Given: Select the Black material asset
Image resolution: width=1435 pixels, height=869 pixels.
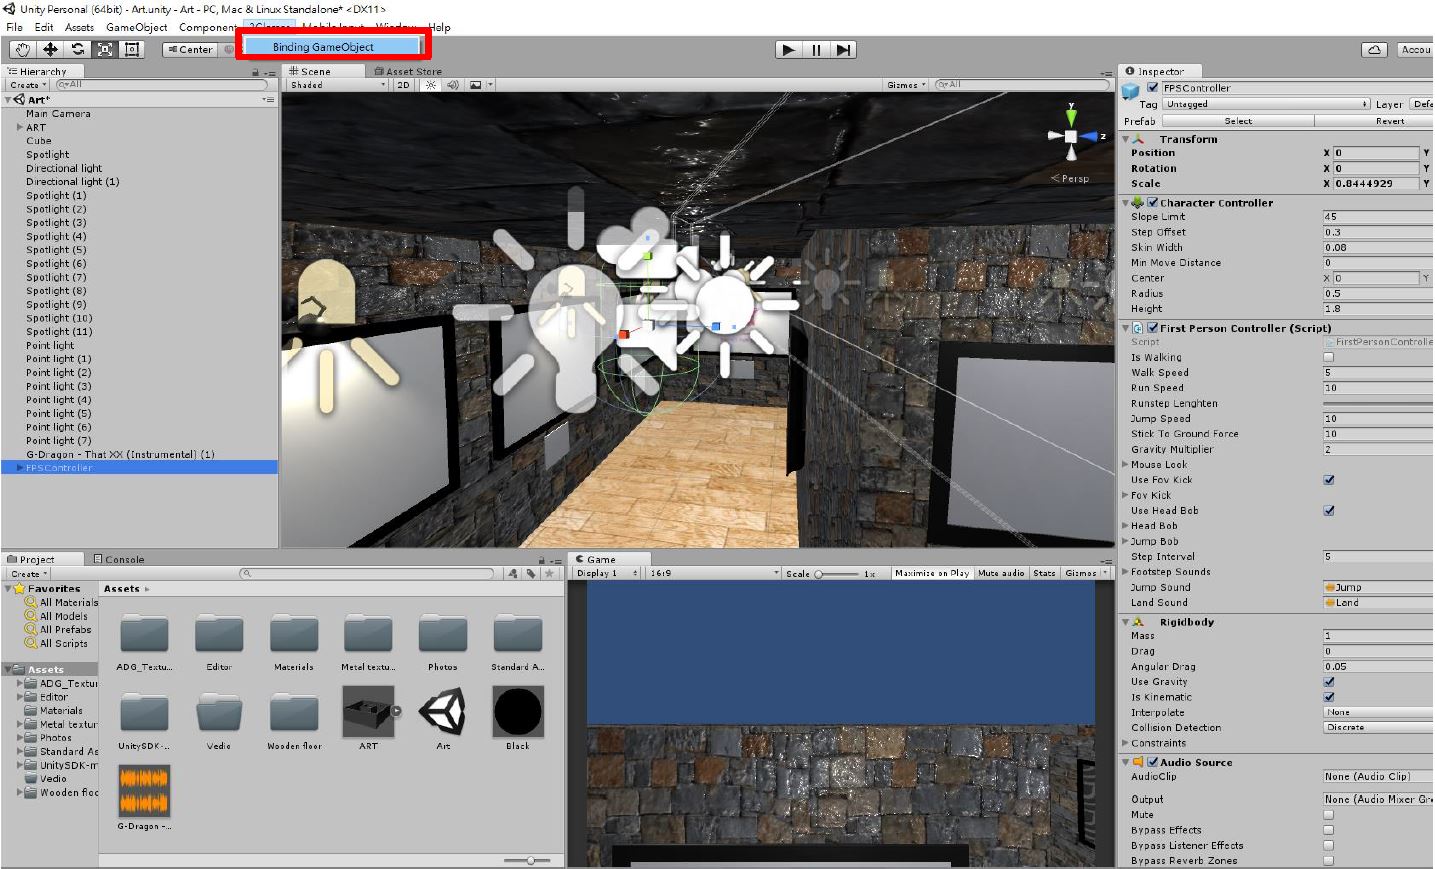Looking at the screenshot, I should click(x=518, y=711).
